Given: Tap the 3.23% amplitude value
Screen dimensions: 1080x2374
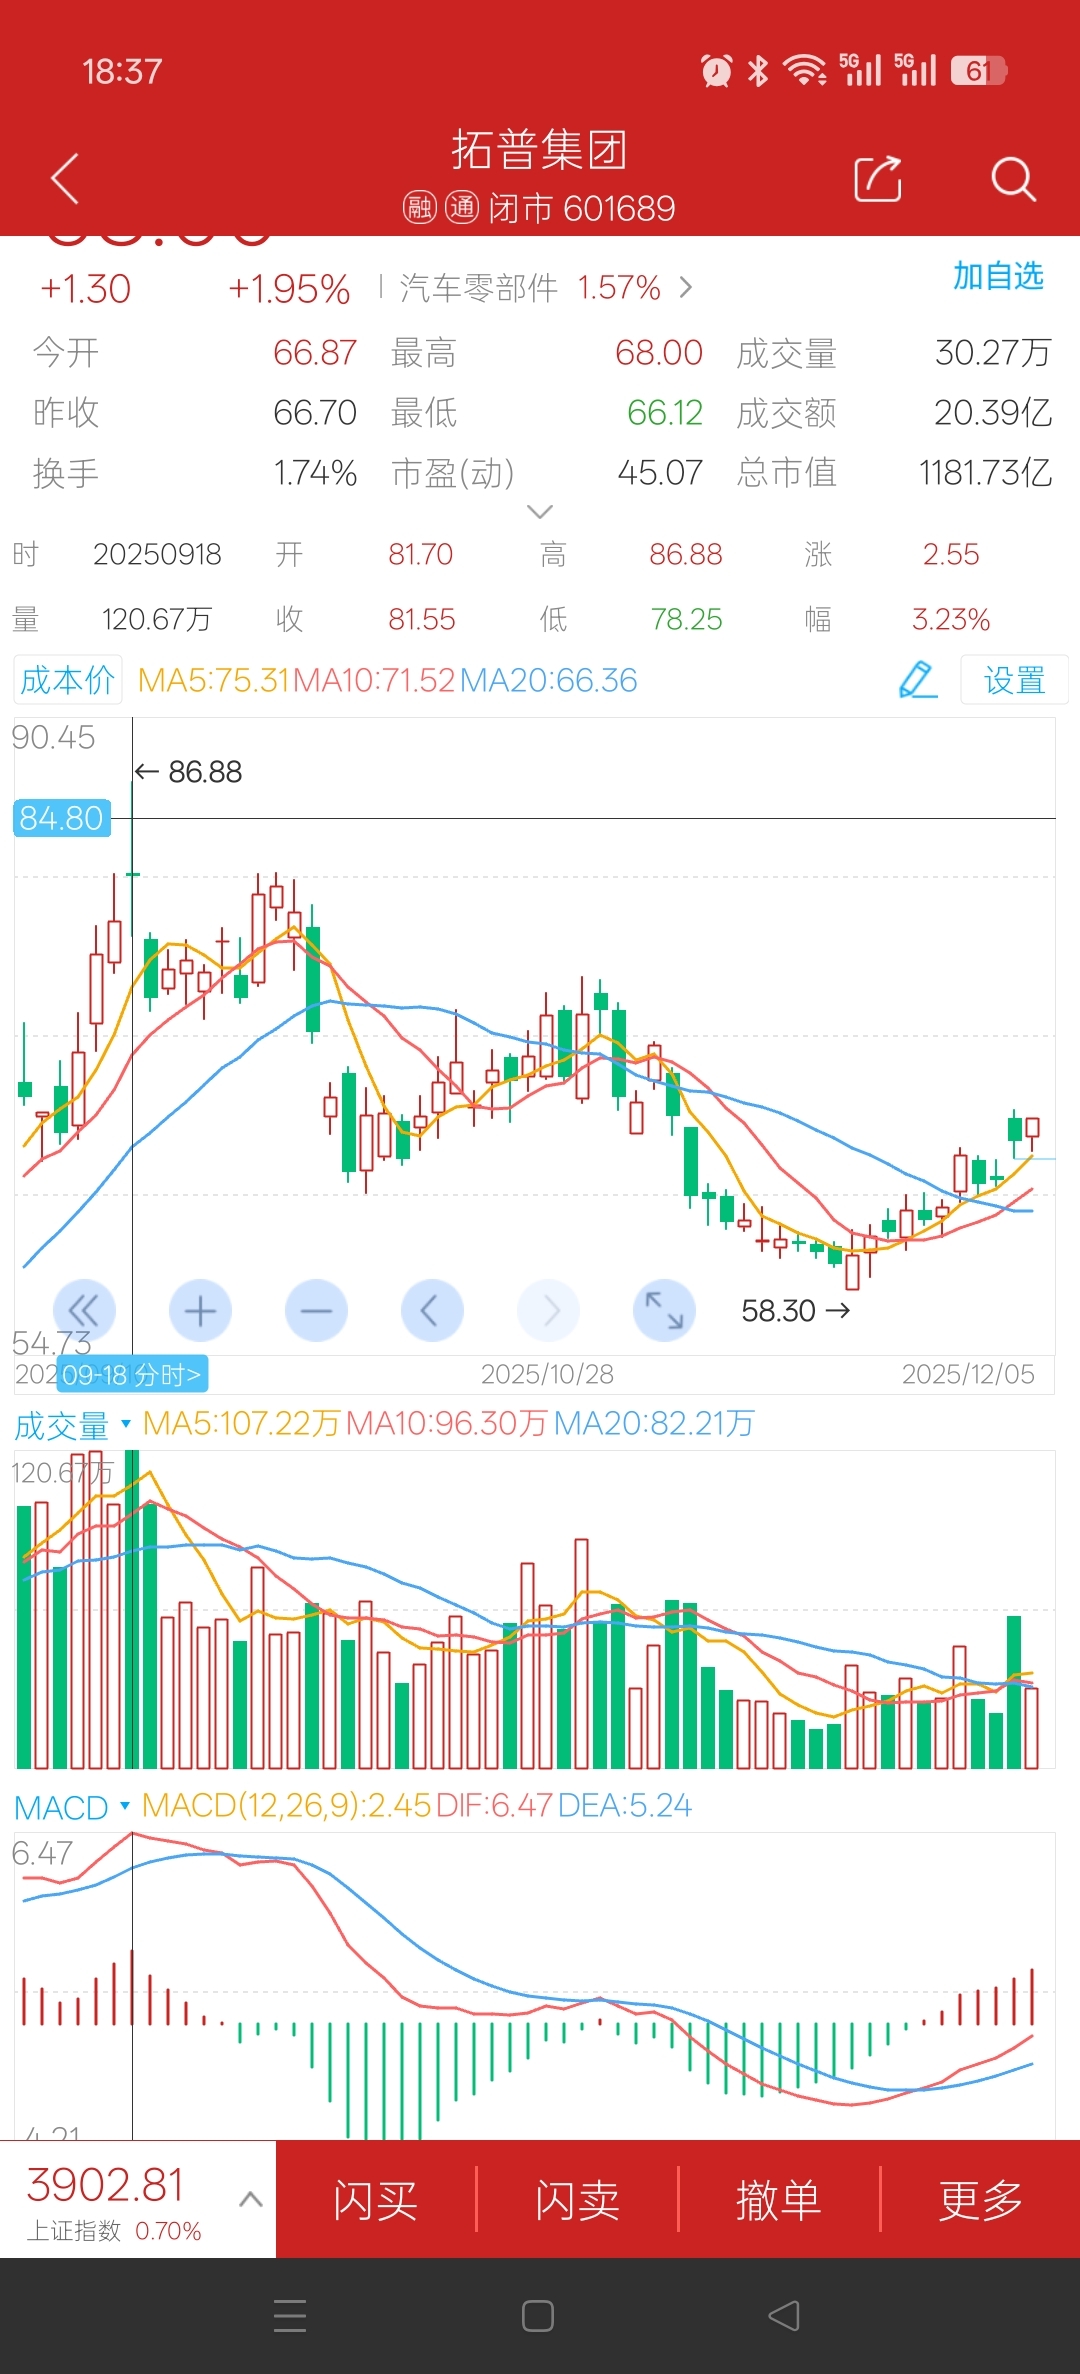Looking at the screenshot, I should 951,619.
